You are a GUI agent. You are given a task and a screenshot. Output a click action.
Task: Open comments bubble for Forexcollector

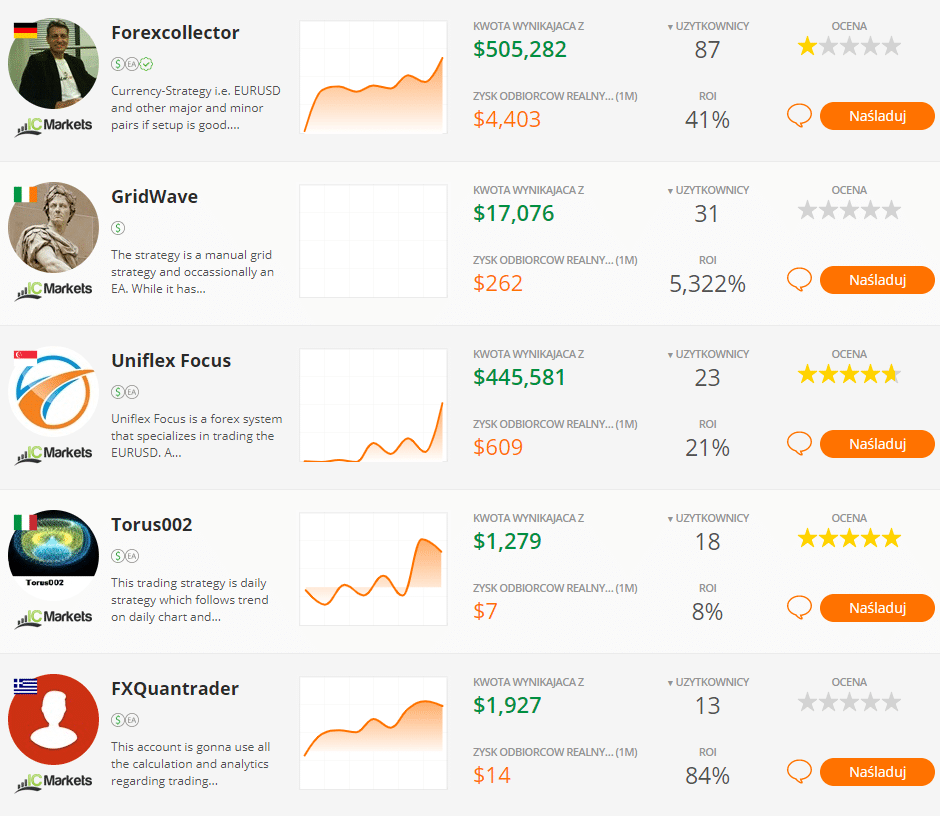799,116
